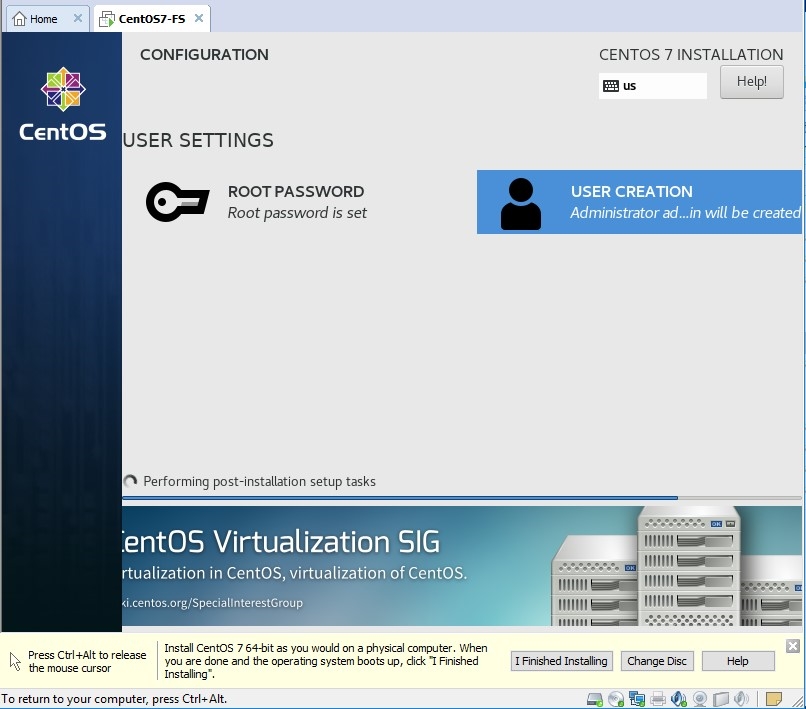
Task: Click the root password key icon
Action: [177, 202]
